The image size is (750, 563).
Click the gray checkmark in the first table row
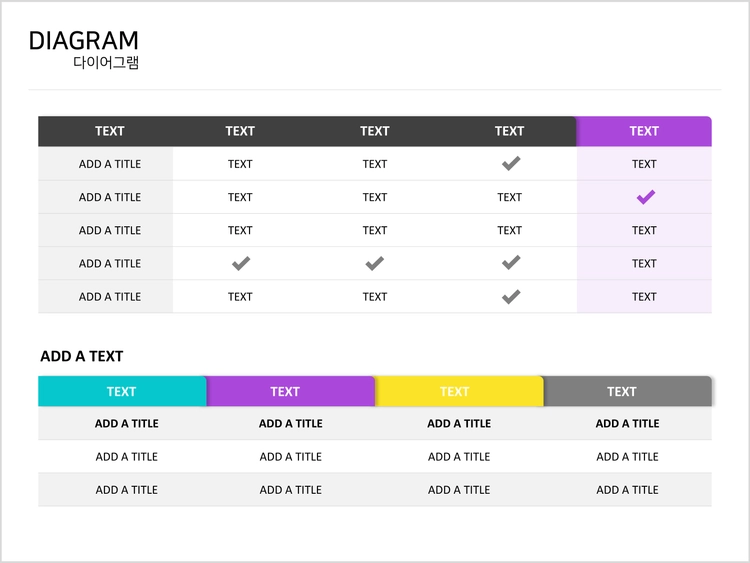pos(510,163)
